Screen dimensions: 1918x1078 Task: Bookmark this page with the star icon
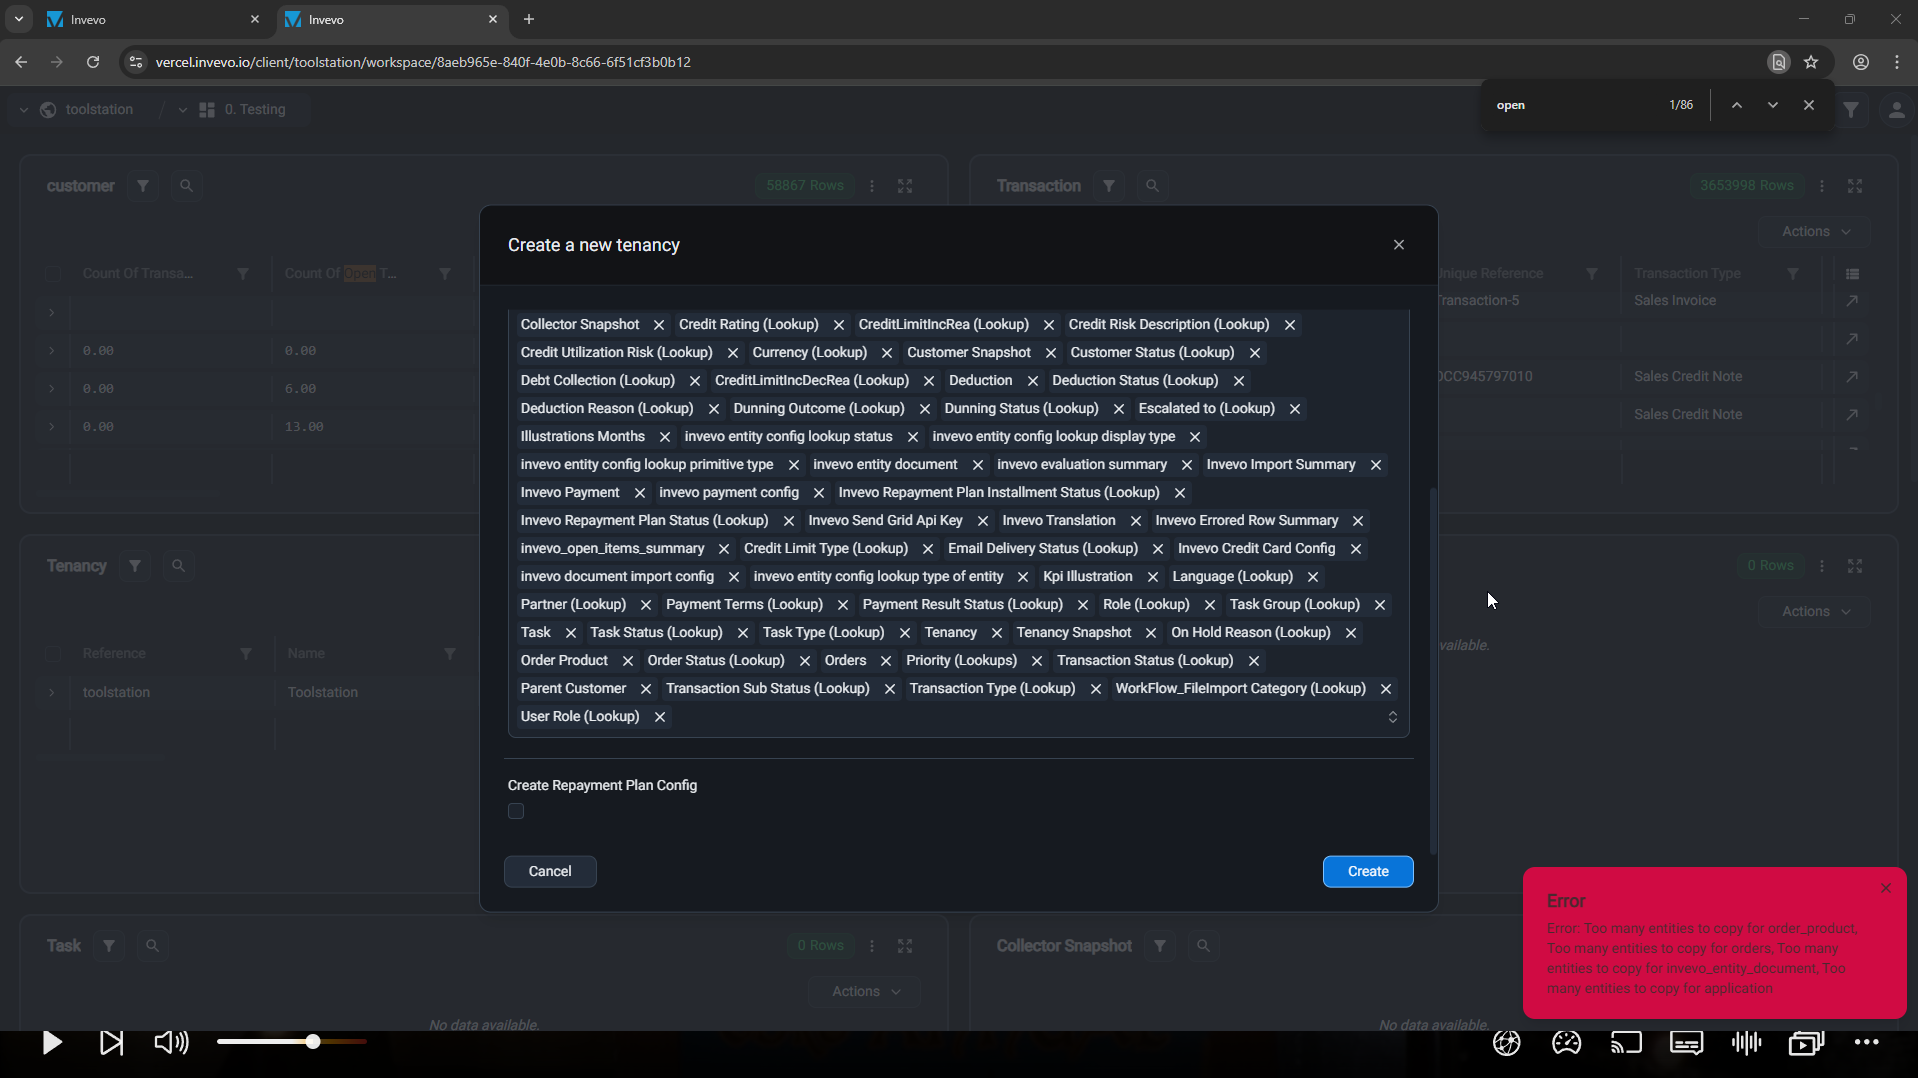coord(1811,62)
